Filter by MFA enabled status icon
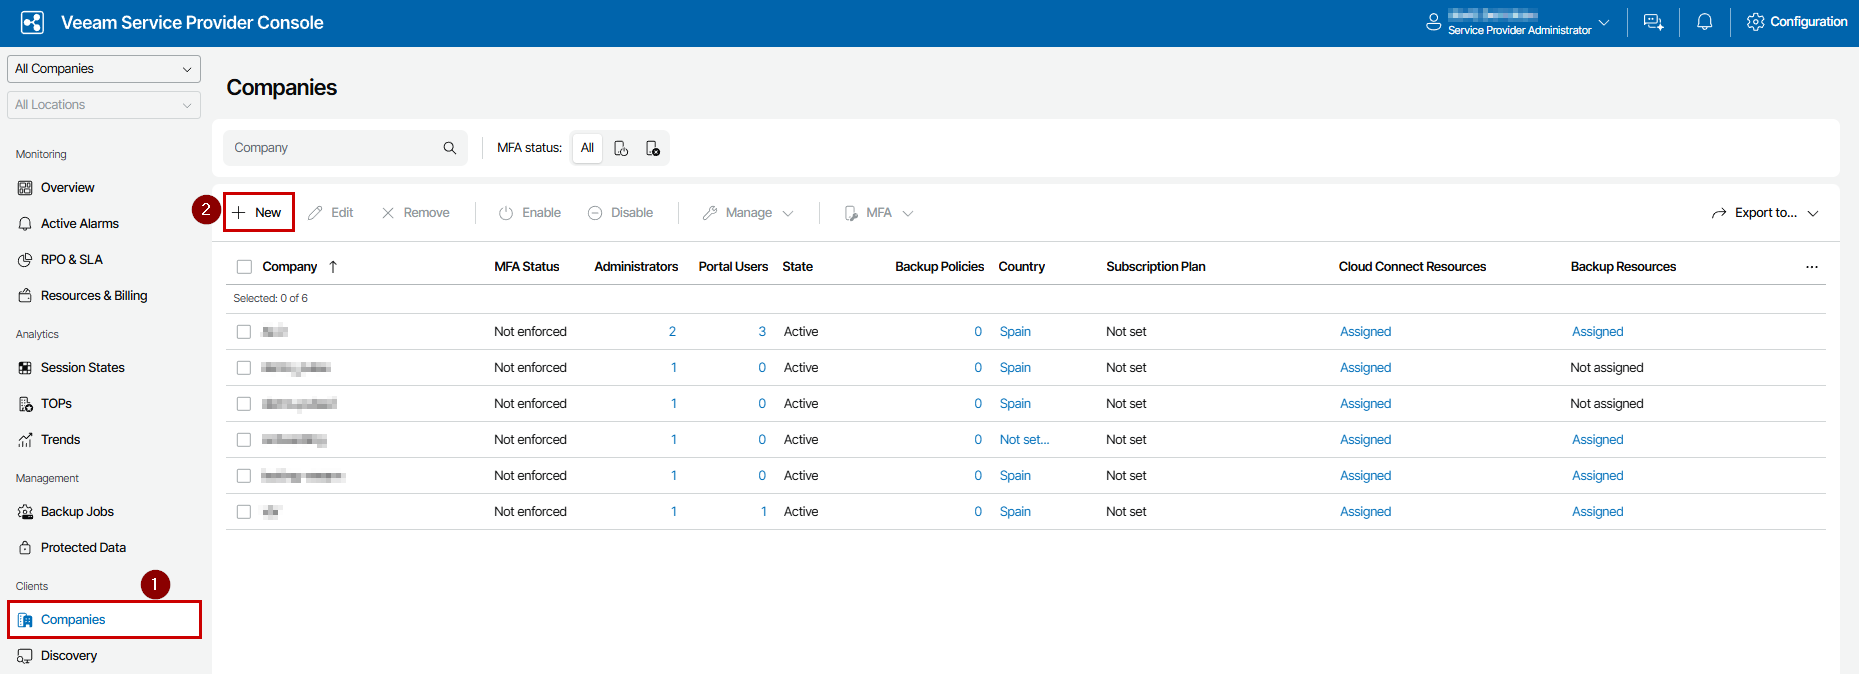Image resolution: width=1859 pixels, height=674 pixels. click(621, 148)
